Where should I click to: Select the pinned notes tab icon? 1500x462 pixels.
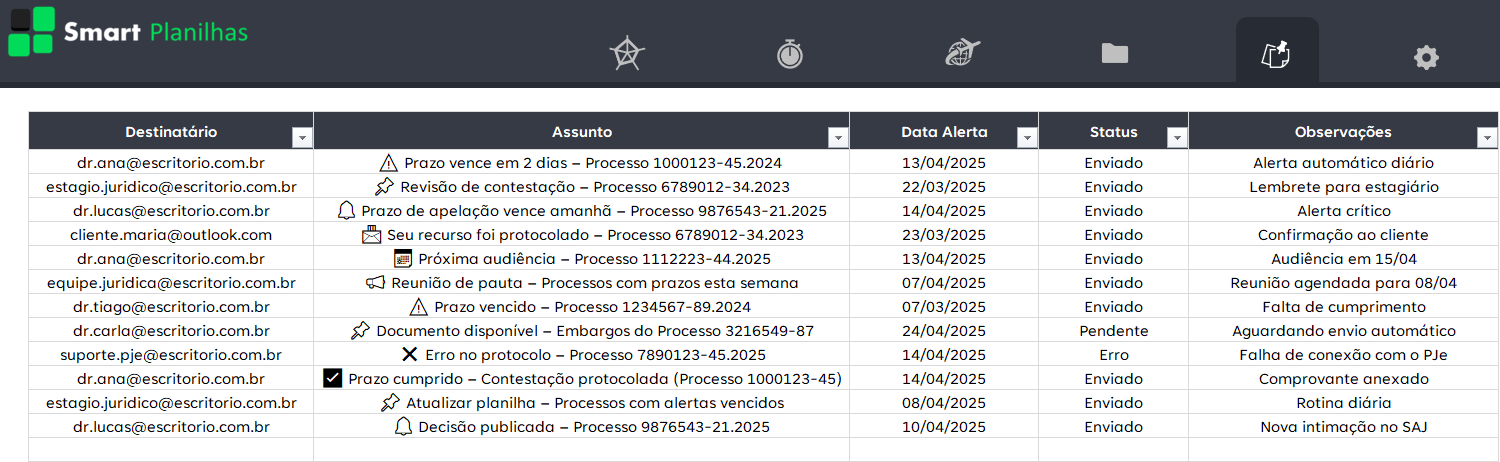click(1277, 53)
